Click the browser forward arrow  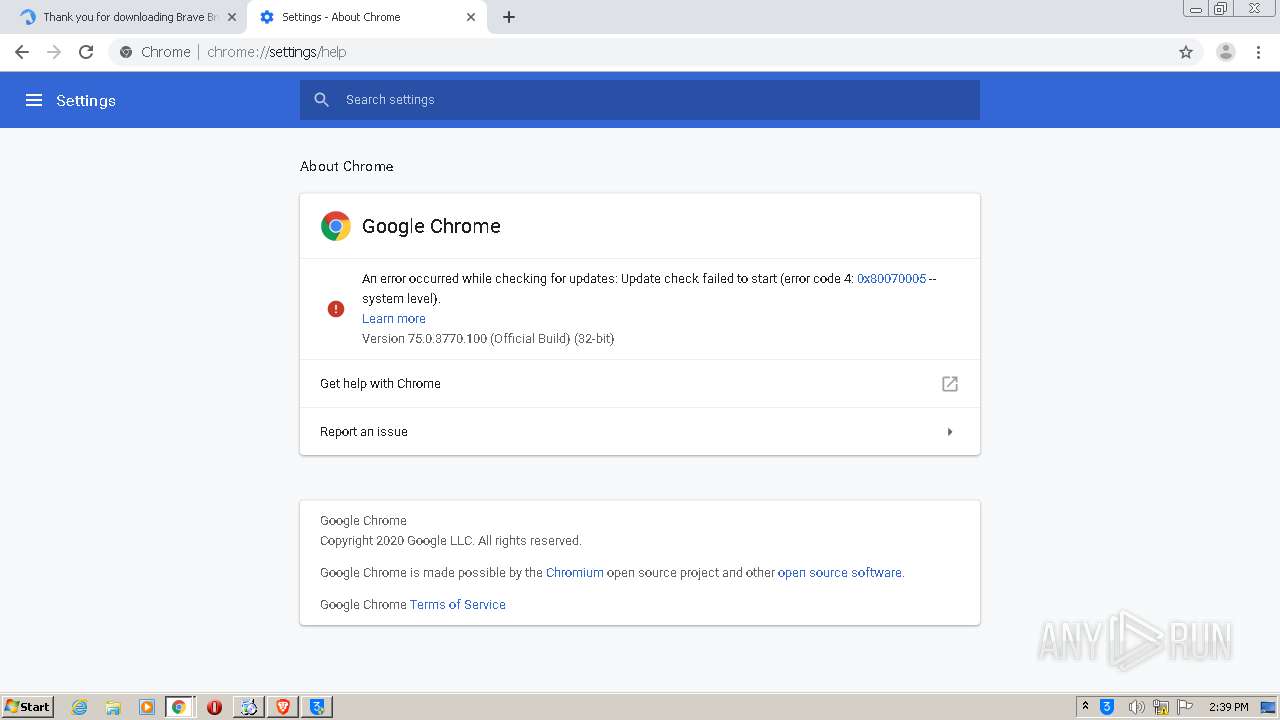tap(54, 52)
